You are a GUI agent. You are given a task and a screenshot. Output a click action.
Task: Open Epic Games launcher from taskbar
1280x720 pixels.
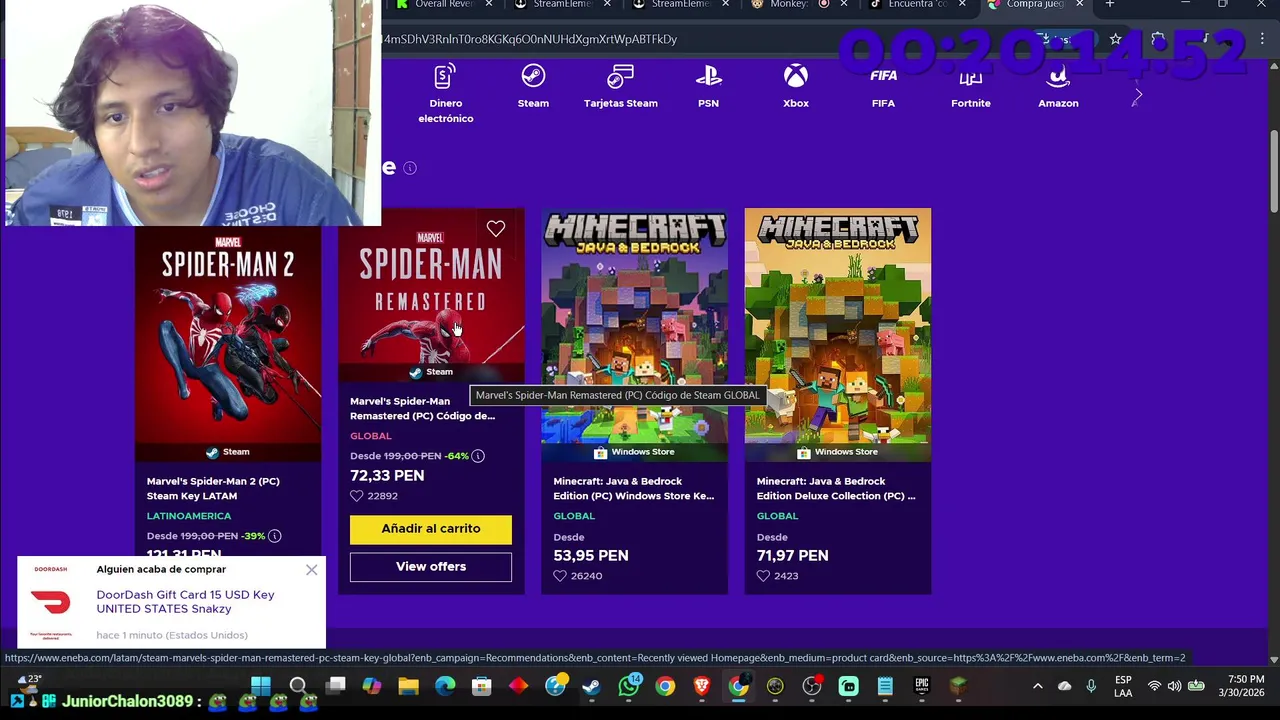click(x=922, y=686)
